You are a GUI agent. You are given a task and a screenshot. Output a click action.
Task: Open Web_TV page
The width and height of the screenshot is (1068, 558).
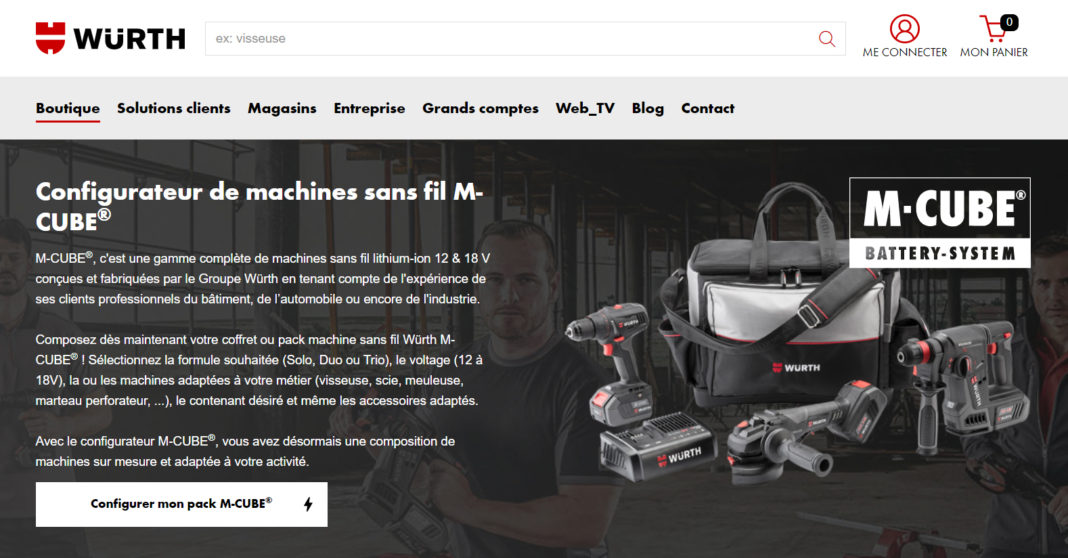coord(585,108)
